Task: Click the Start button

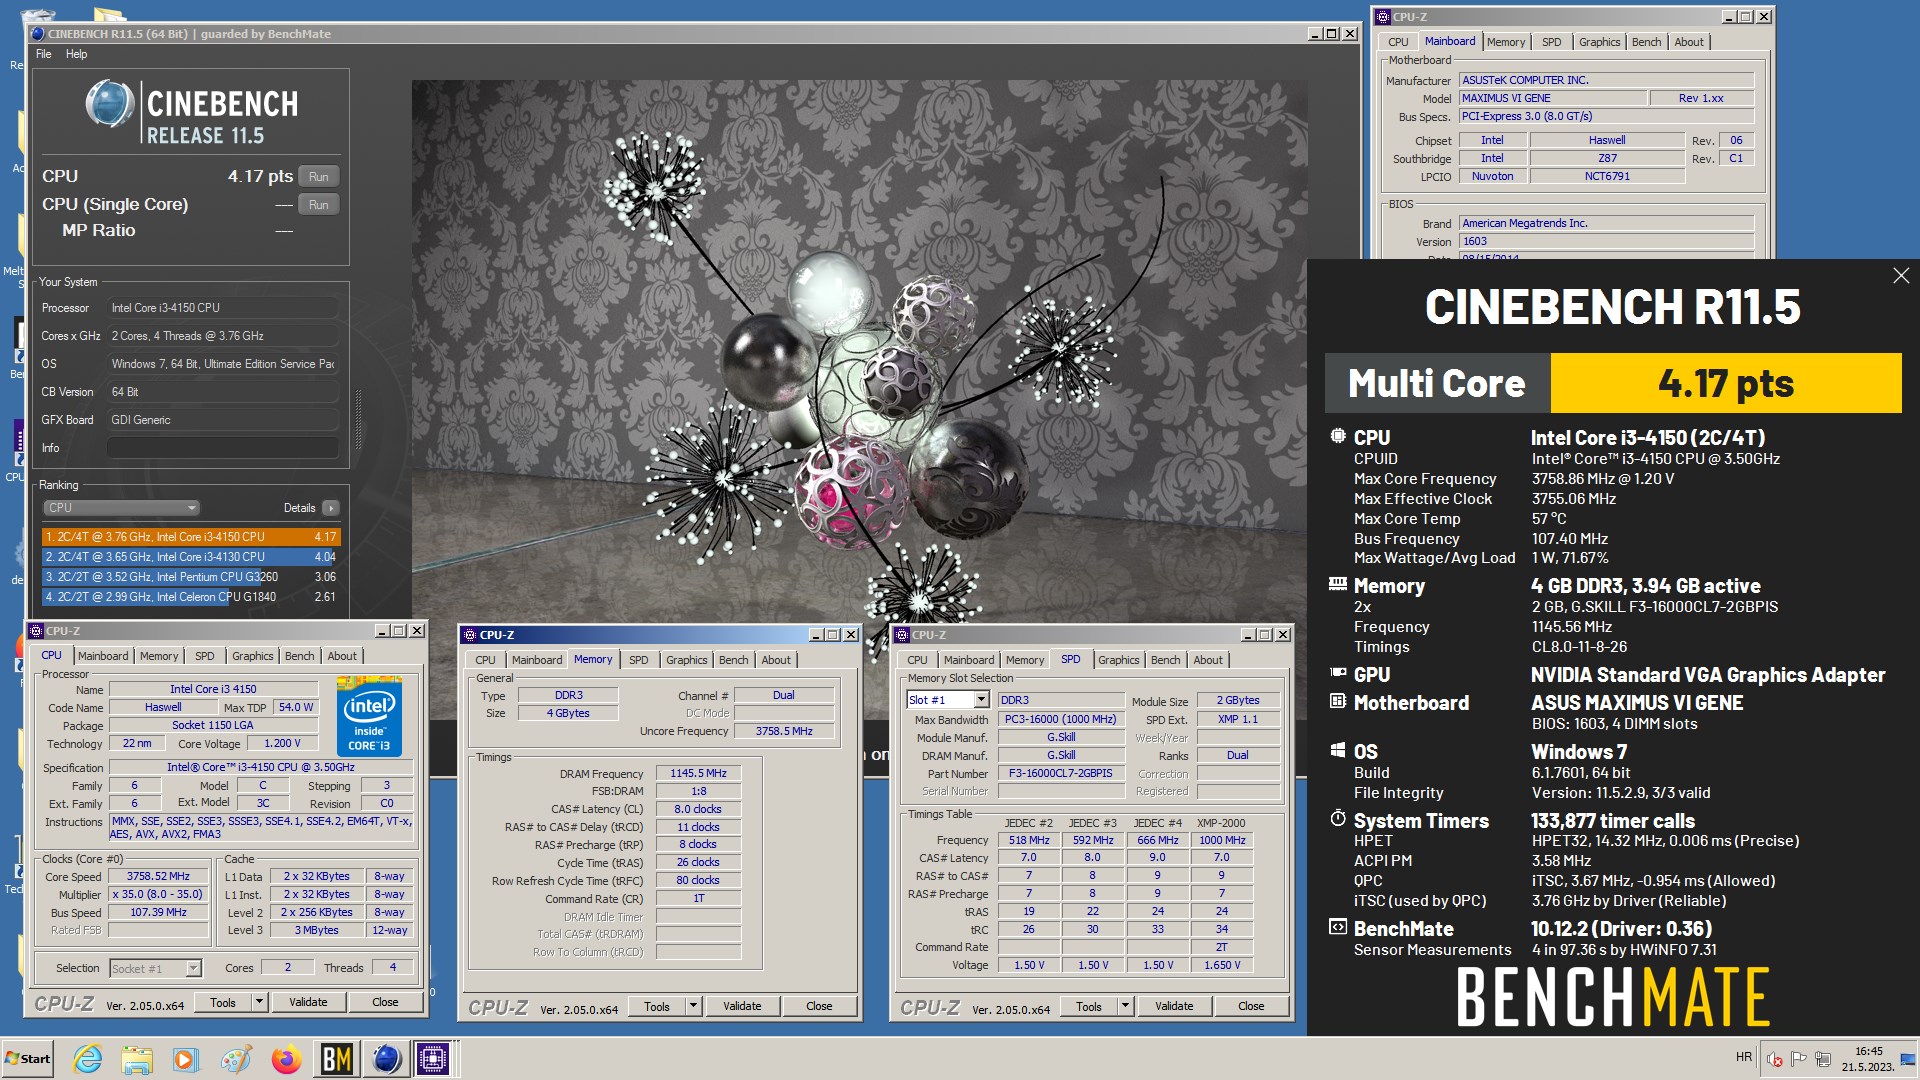Action: pos(28,1059)
